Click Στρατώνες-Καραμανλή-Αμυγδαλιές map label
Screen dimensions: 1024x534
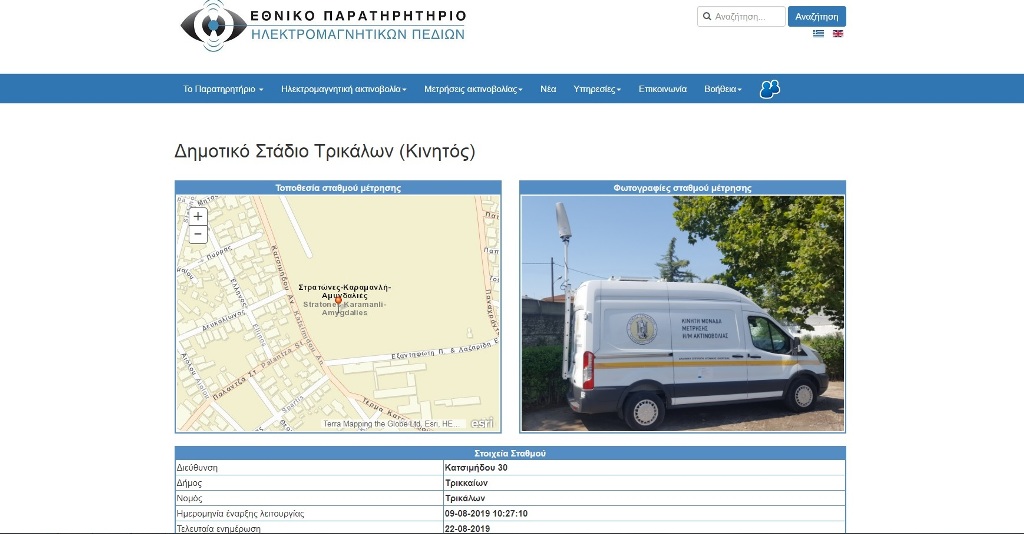click(344, 291)
